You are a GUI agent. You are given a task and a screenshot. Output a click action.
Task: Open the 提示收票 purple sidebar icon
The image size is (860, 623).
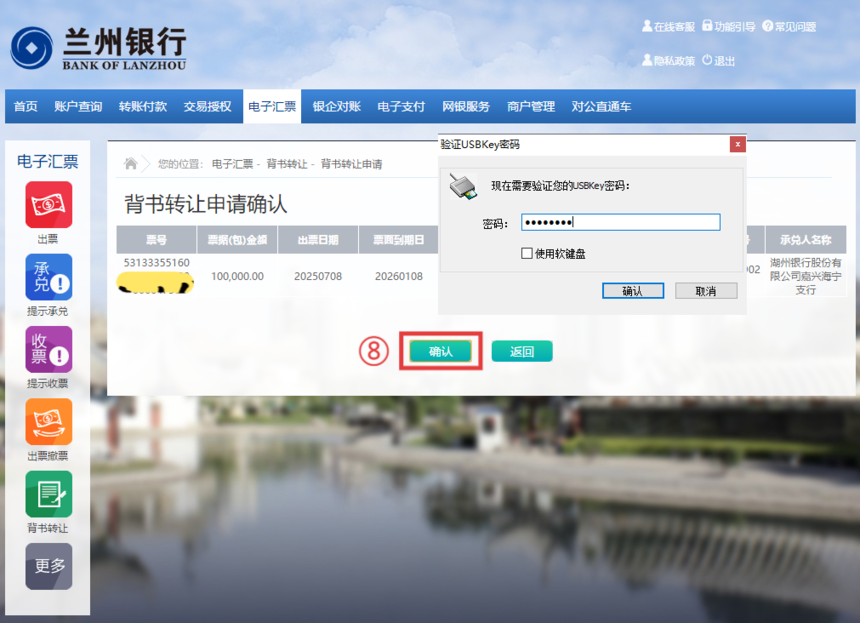pos(49,349)
